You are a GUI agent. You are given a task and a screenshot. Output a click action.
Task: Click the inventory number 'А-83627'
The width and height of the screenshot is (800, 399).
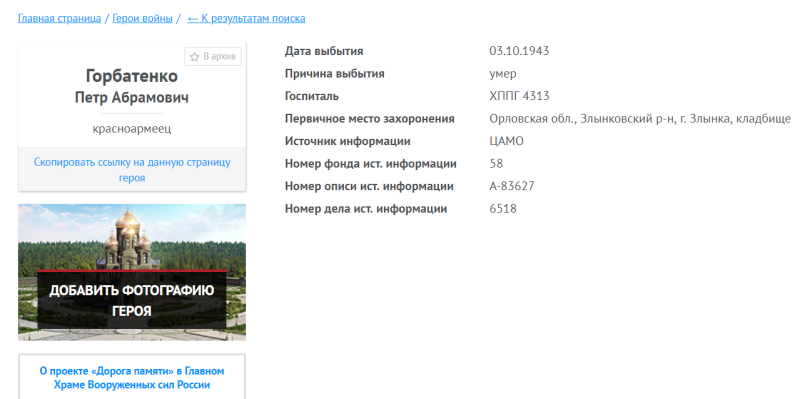(x=512, y=186)
